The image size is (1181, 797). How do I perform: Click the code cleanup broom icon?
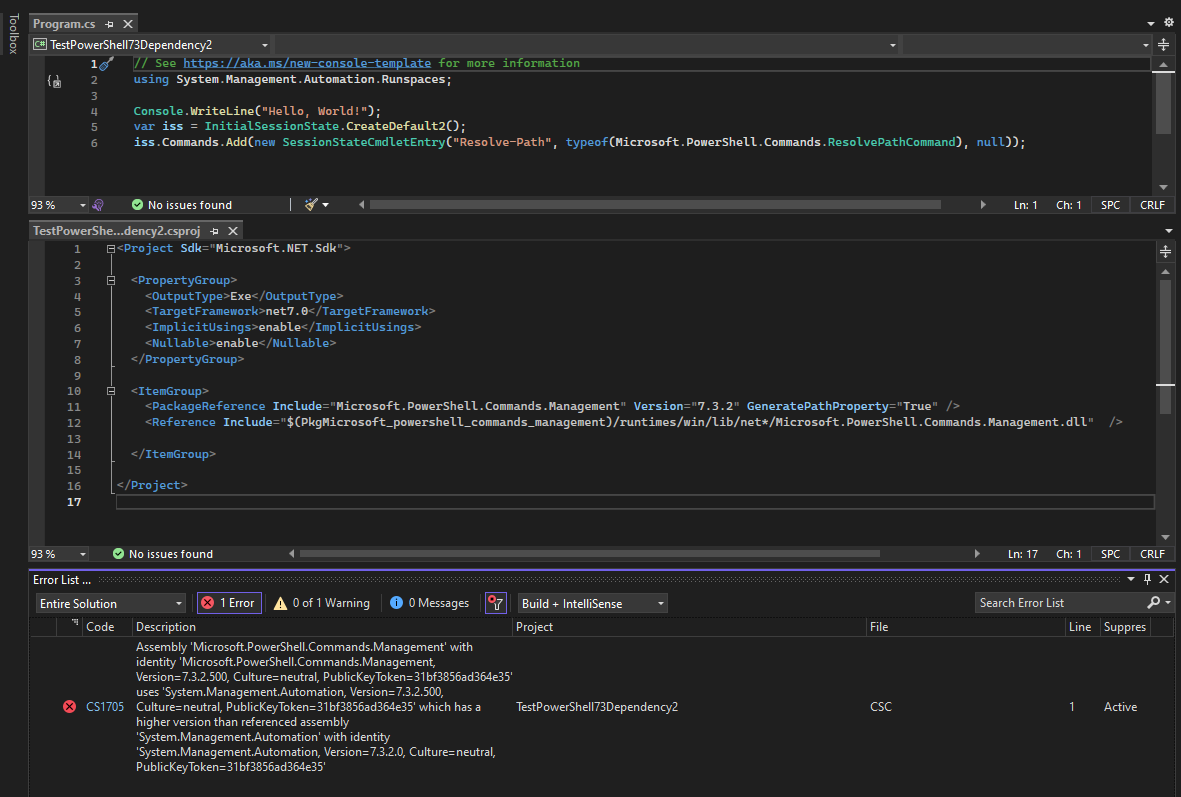(x=311, y=205)
